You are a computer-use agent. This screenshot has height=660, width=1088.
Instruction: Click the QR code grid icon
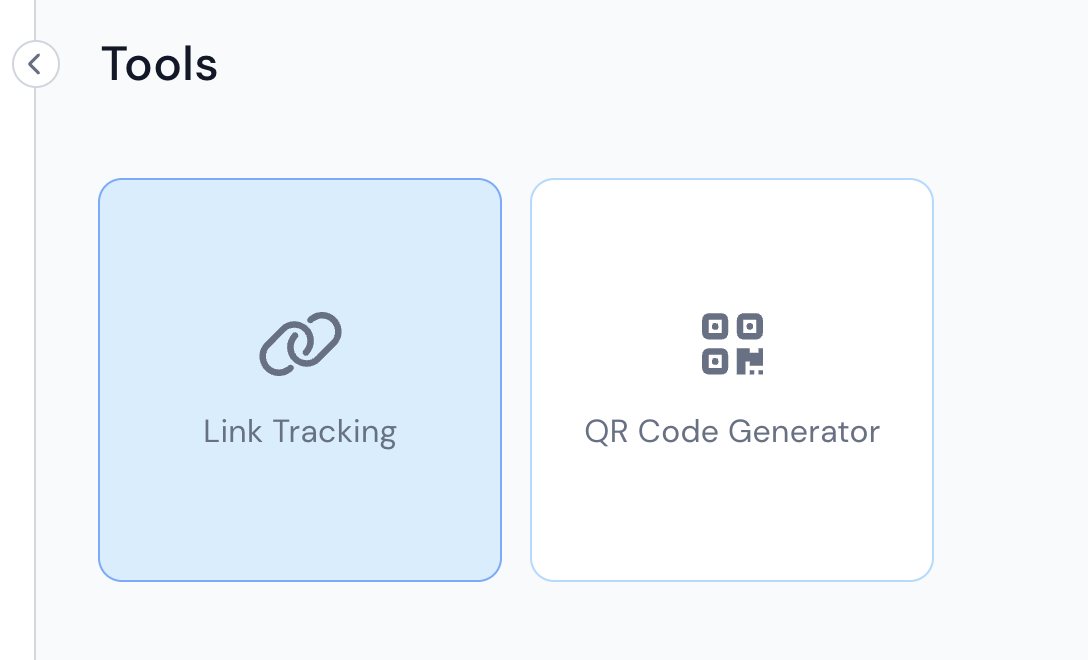pos(732,344)
